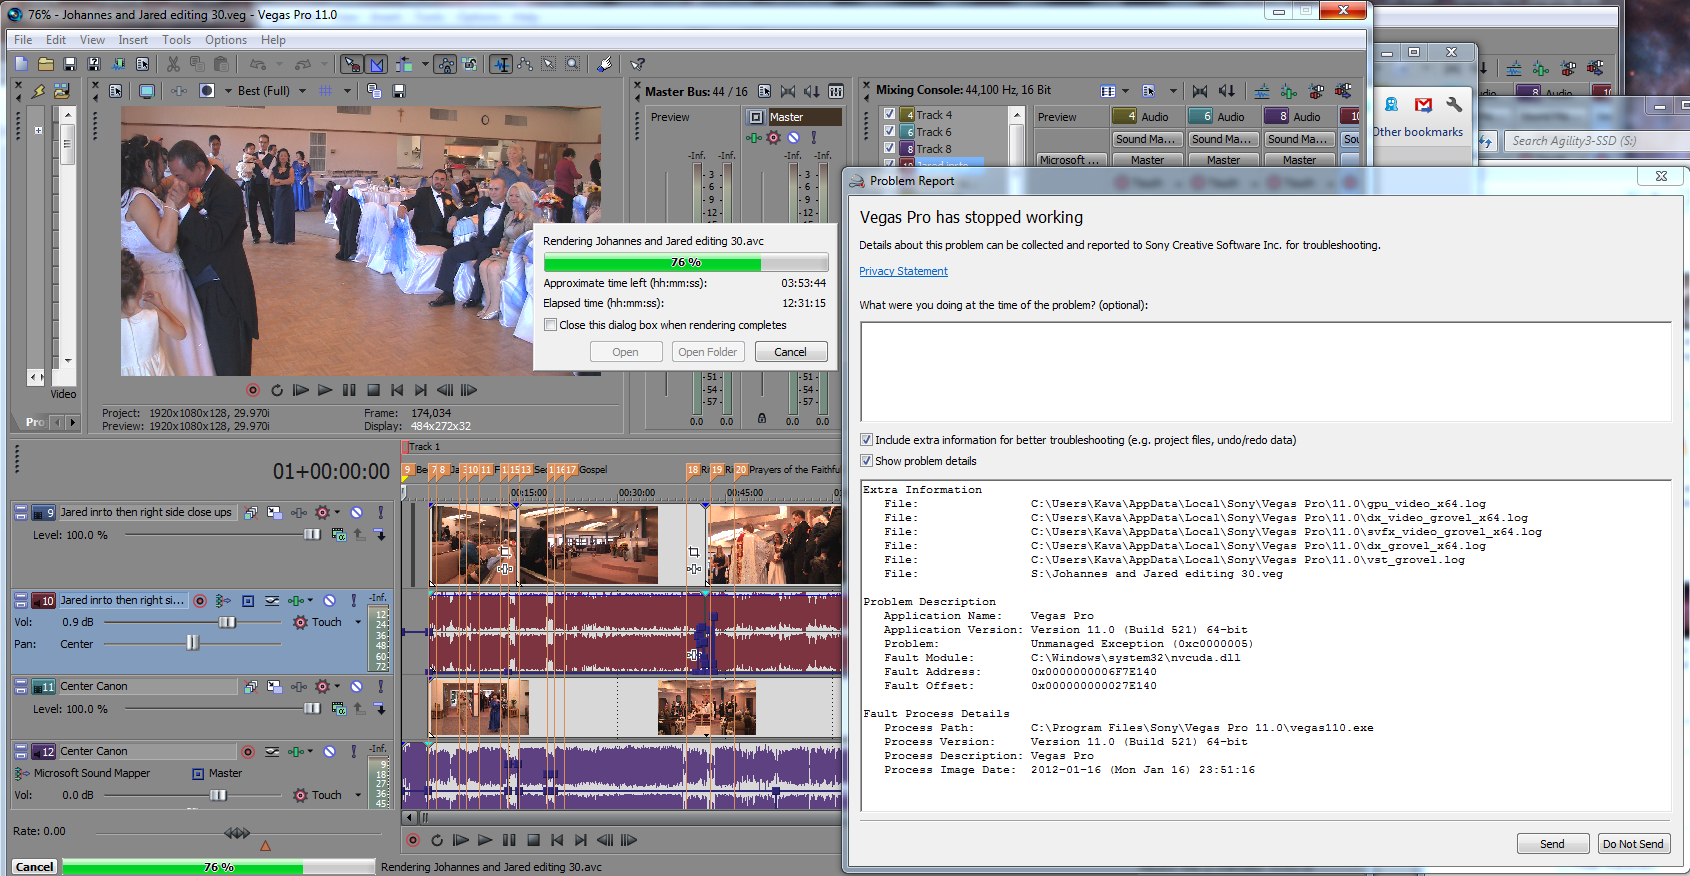This screenshot has height=876, width=1690.
Task: Click the What's This help icon
Action: (637, 64)
